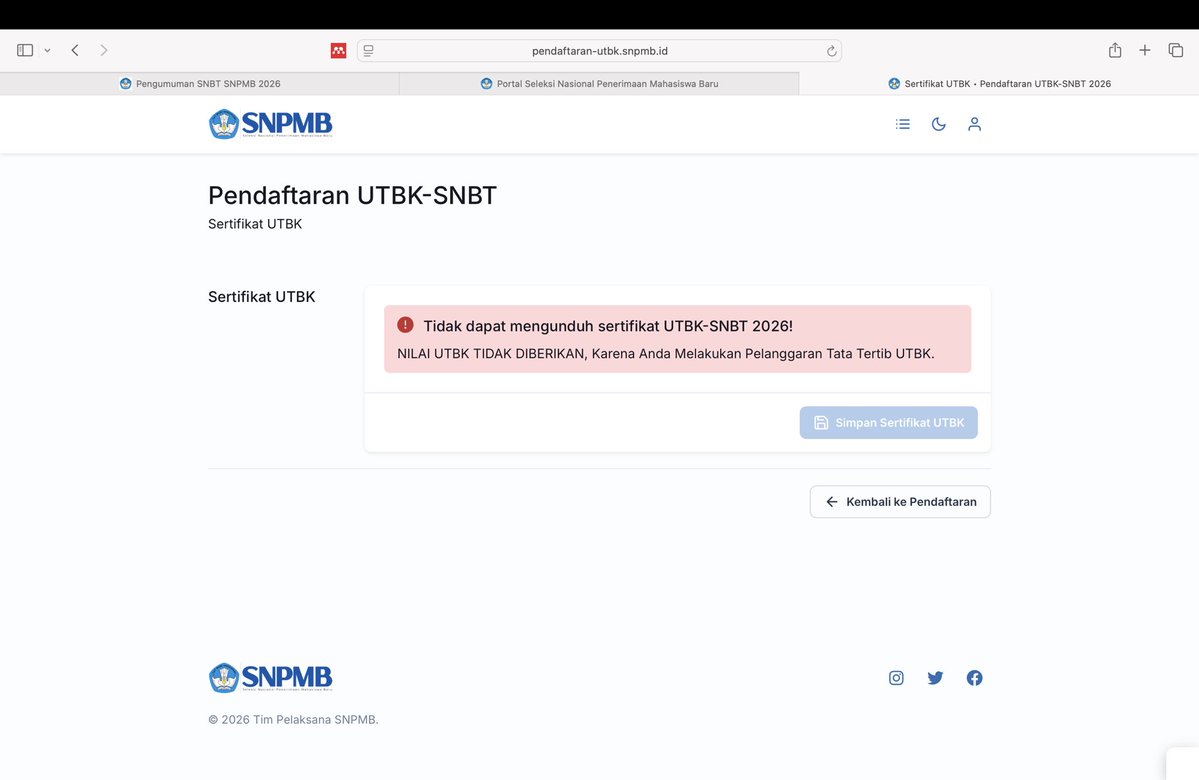Click the browser forward arrow
The image size is (1199, 780).
103,50
